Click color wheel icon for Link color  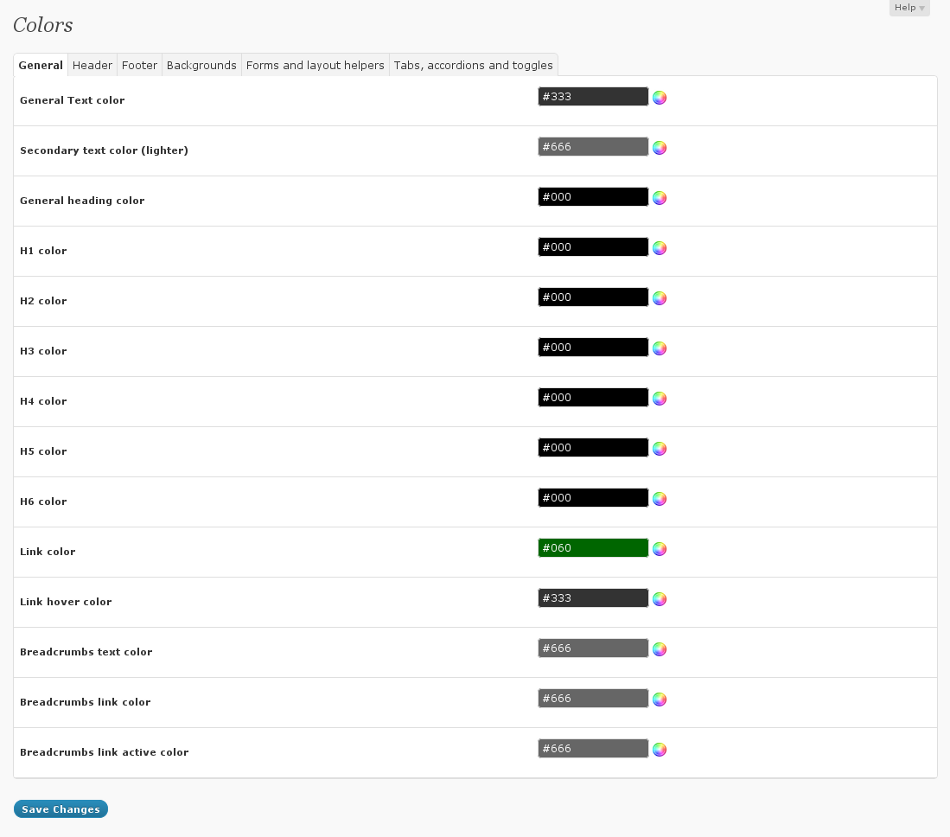pos(659,549)
